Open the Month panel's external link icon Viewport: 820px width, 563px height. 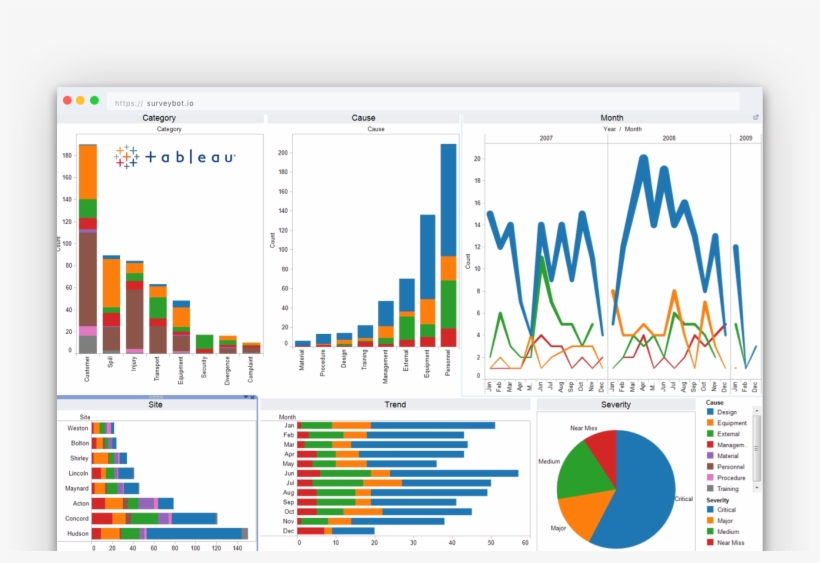(x=755, y=118)
